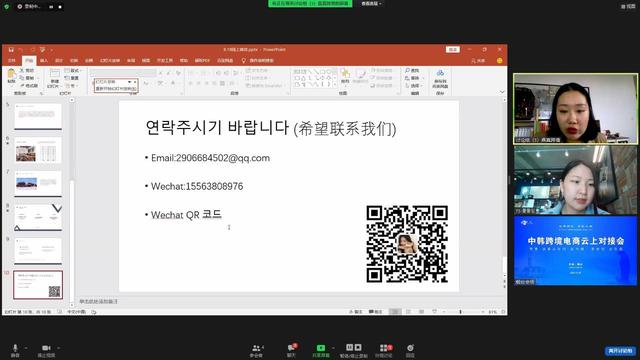This screenshot has height=360, width=640.
Task: Open the Chat panel with unread badge
Action: coord(291,350)
